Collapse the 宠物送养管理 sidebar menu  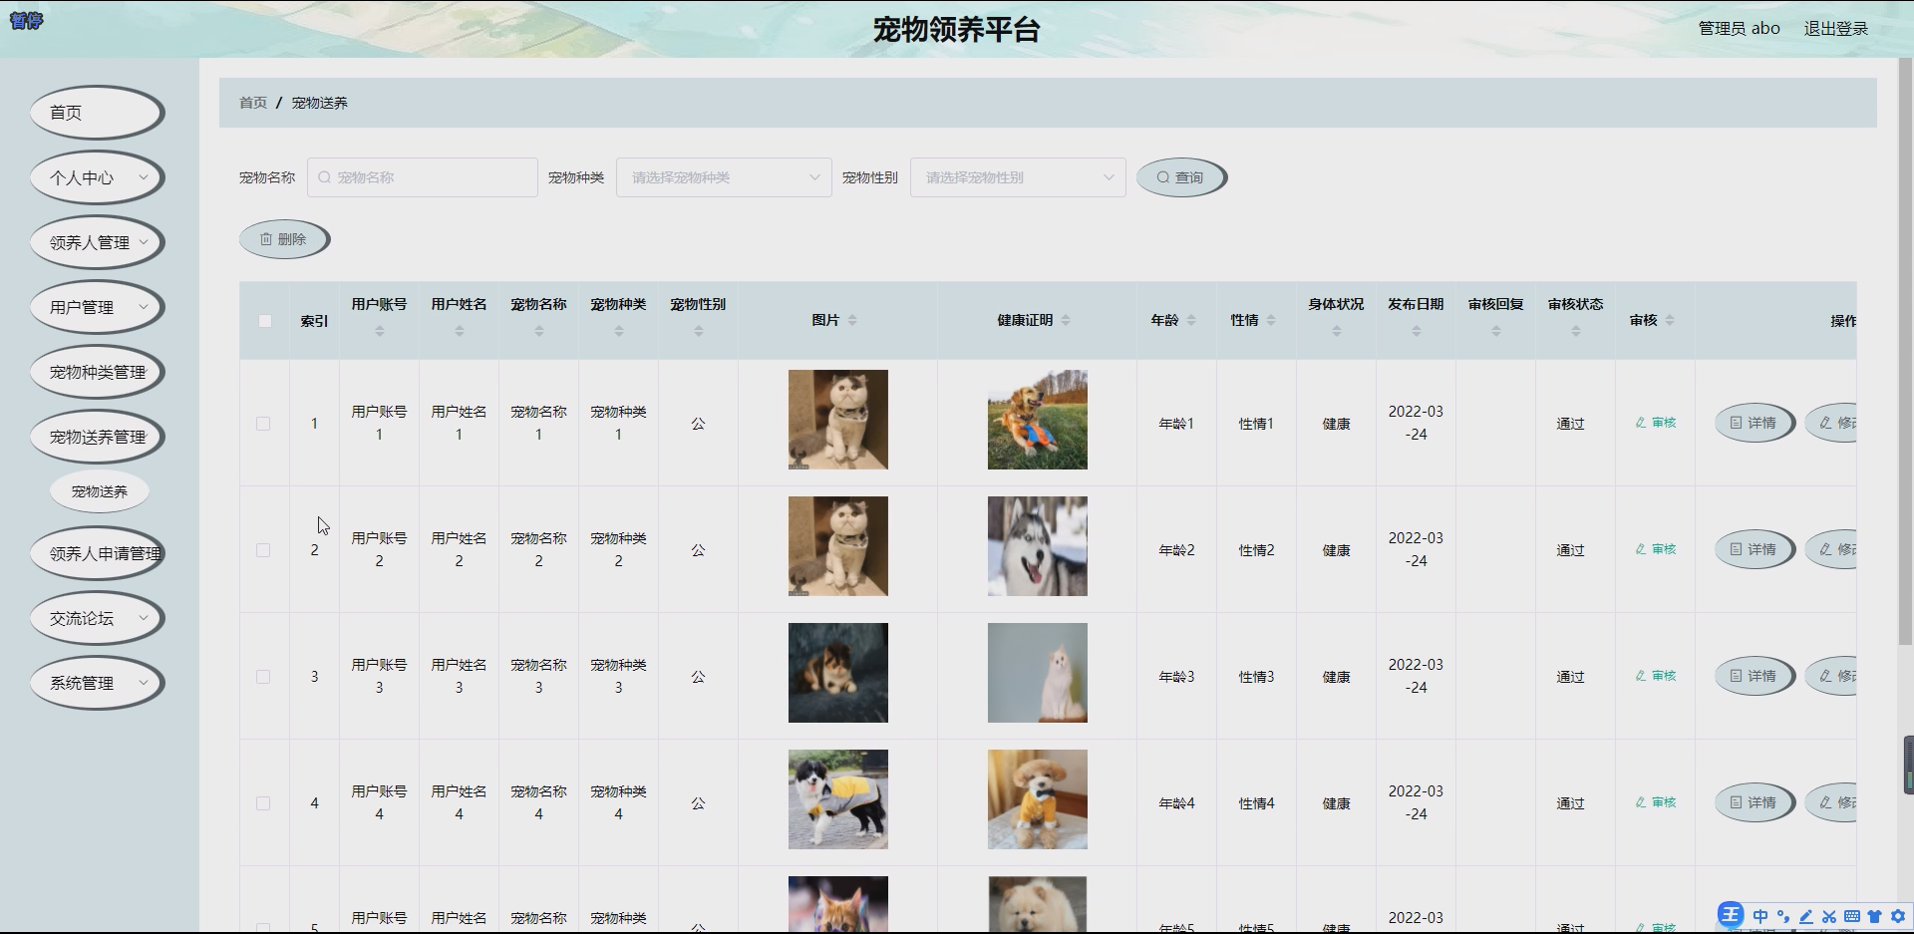pos(97,437)
